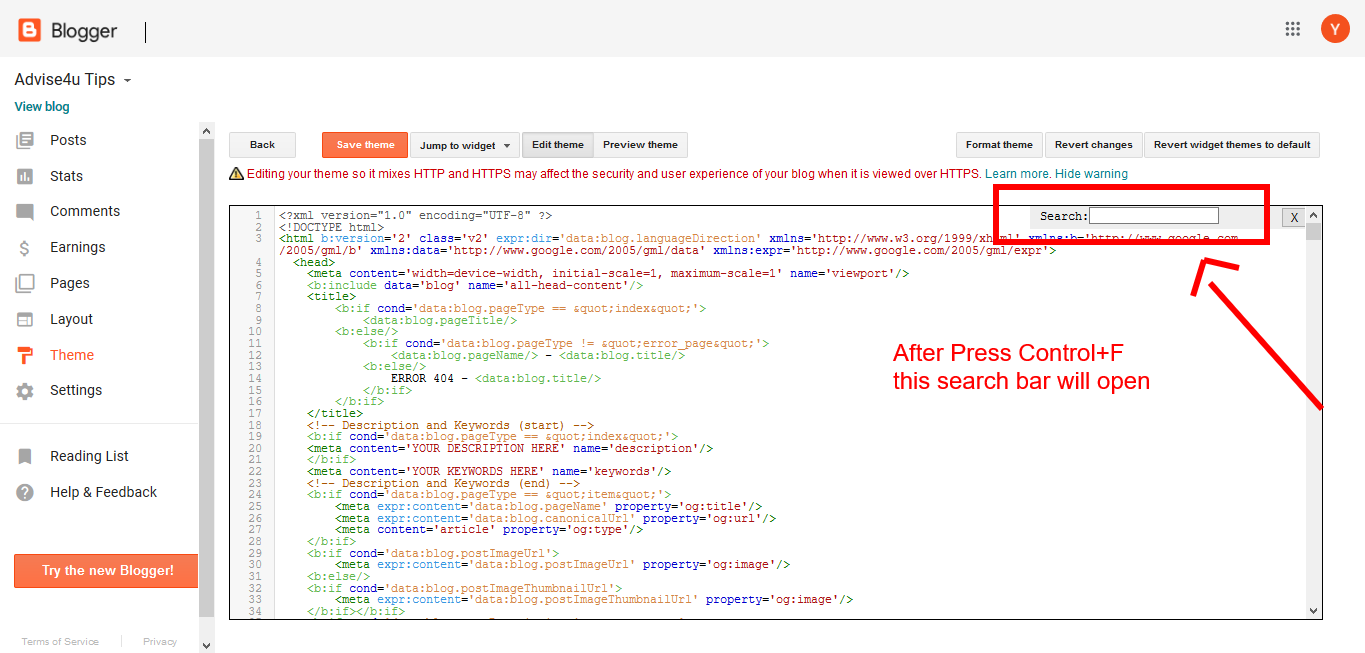Image resolution: width=1365 pixels, height=653 pixels.
Task: Click the Back button
Action: (x=262, y=145)
